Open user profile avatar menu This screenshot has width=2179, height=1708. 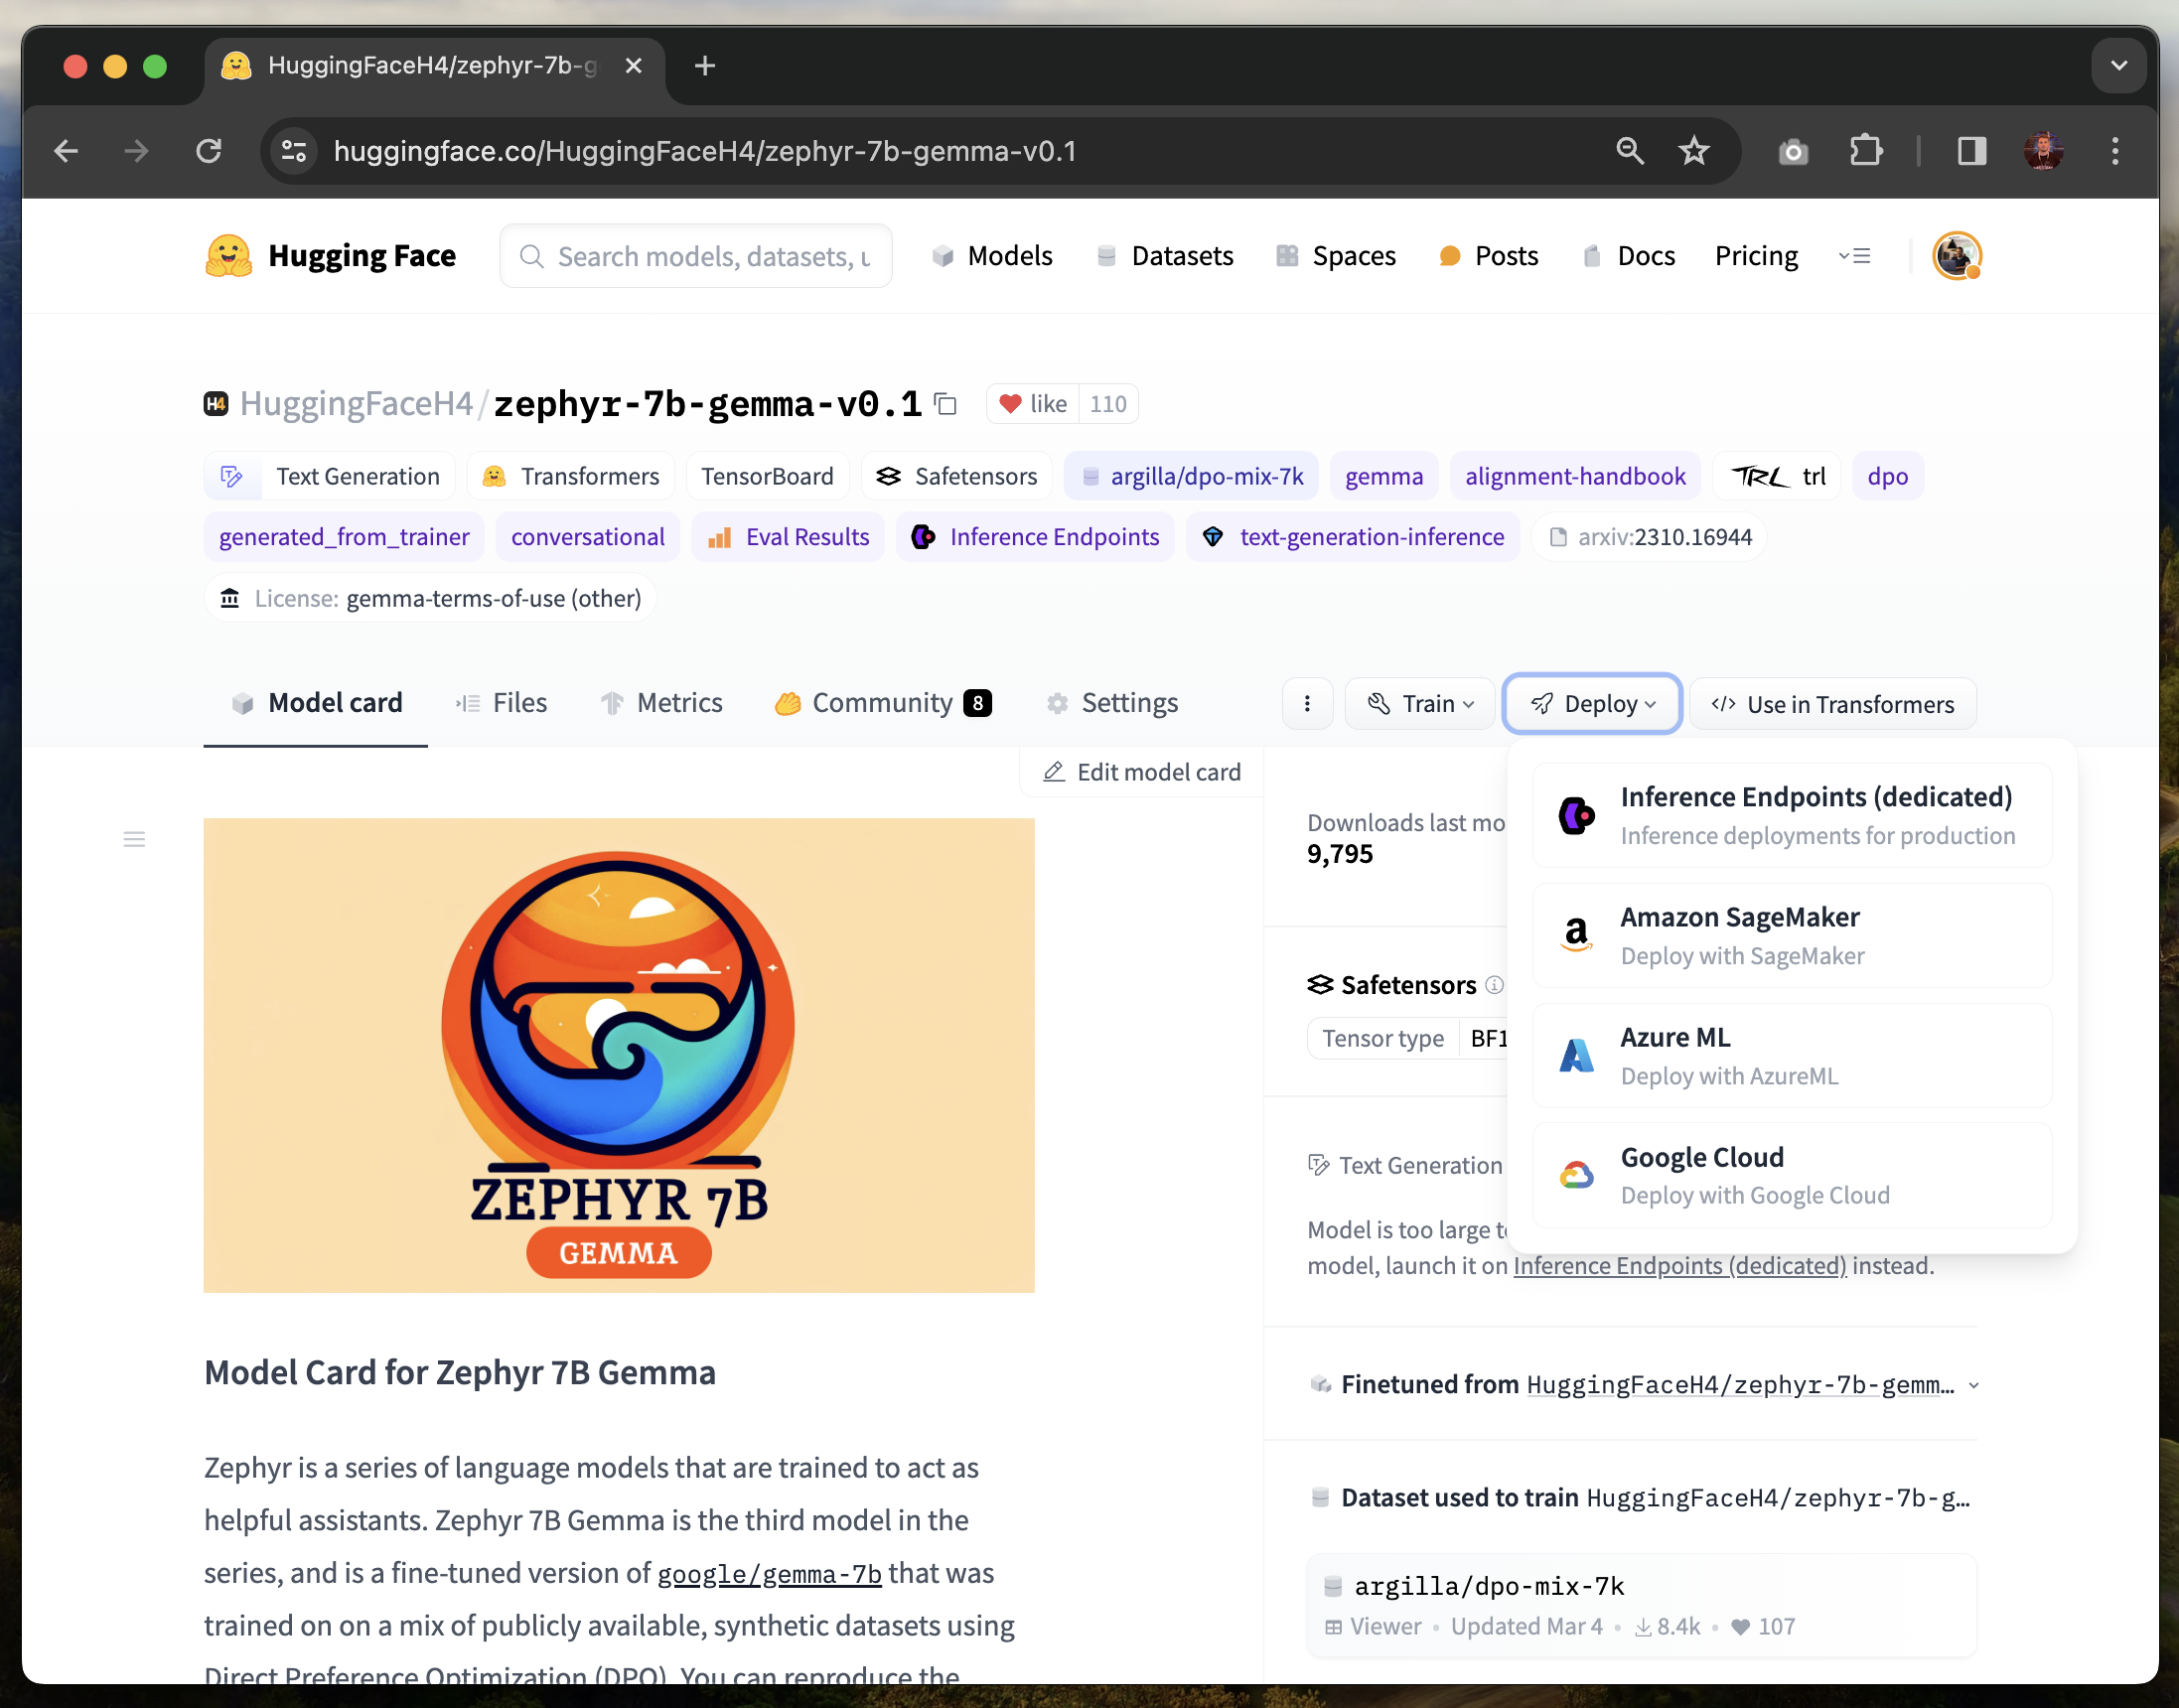tap(1956, 256)
